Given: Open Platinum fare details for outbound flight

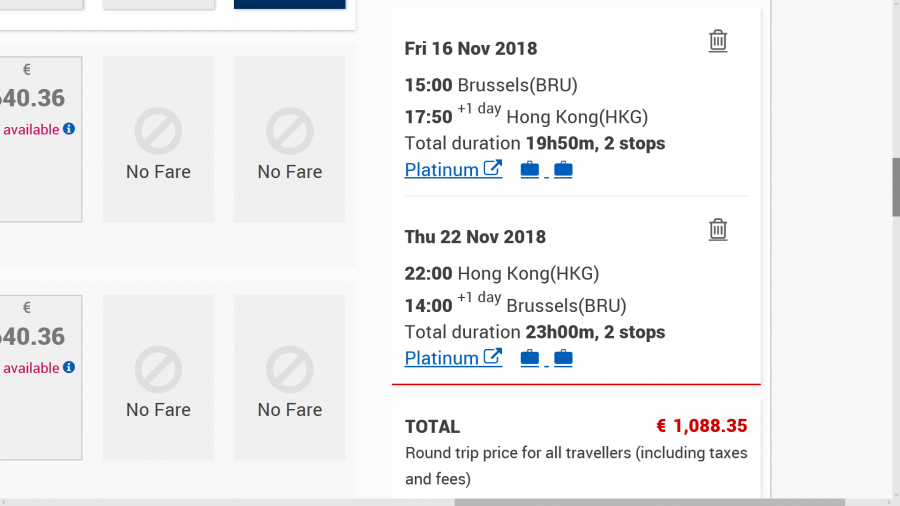Looking at the screenshot, I should point(453,170).
